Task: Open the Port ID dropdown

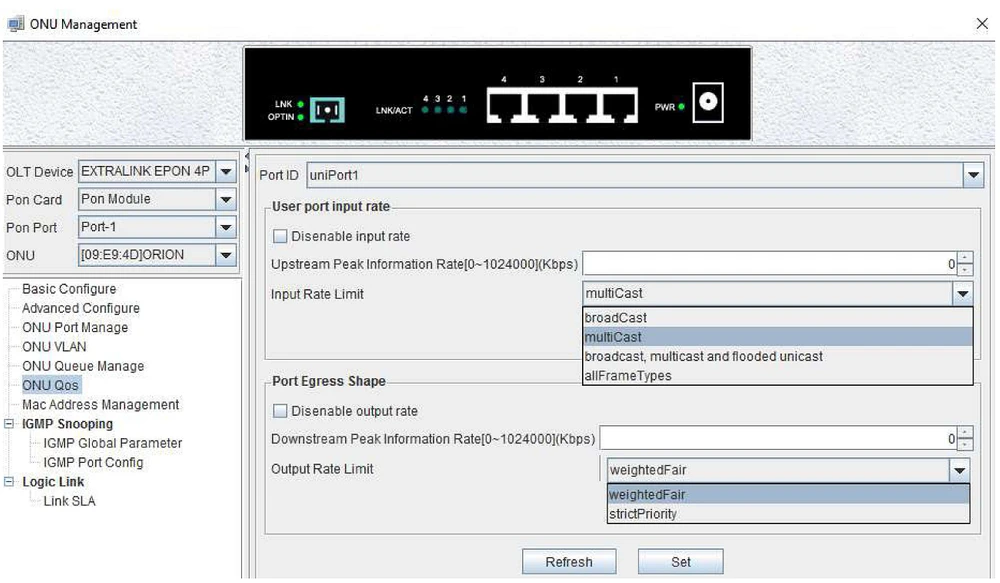Action: pyautogui.click(x=973, y=176)
